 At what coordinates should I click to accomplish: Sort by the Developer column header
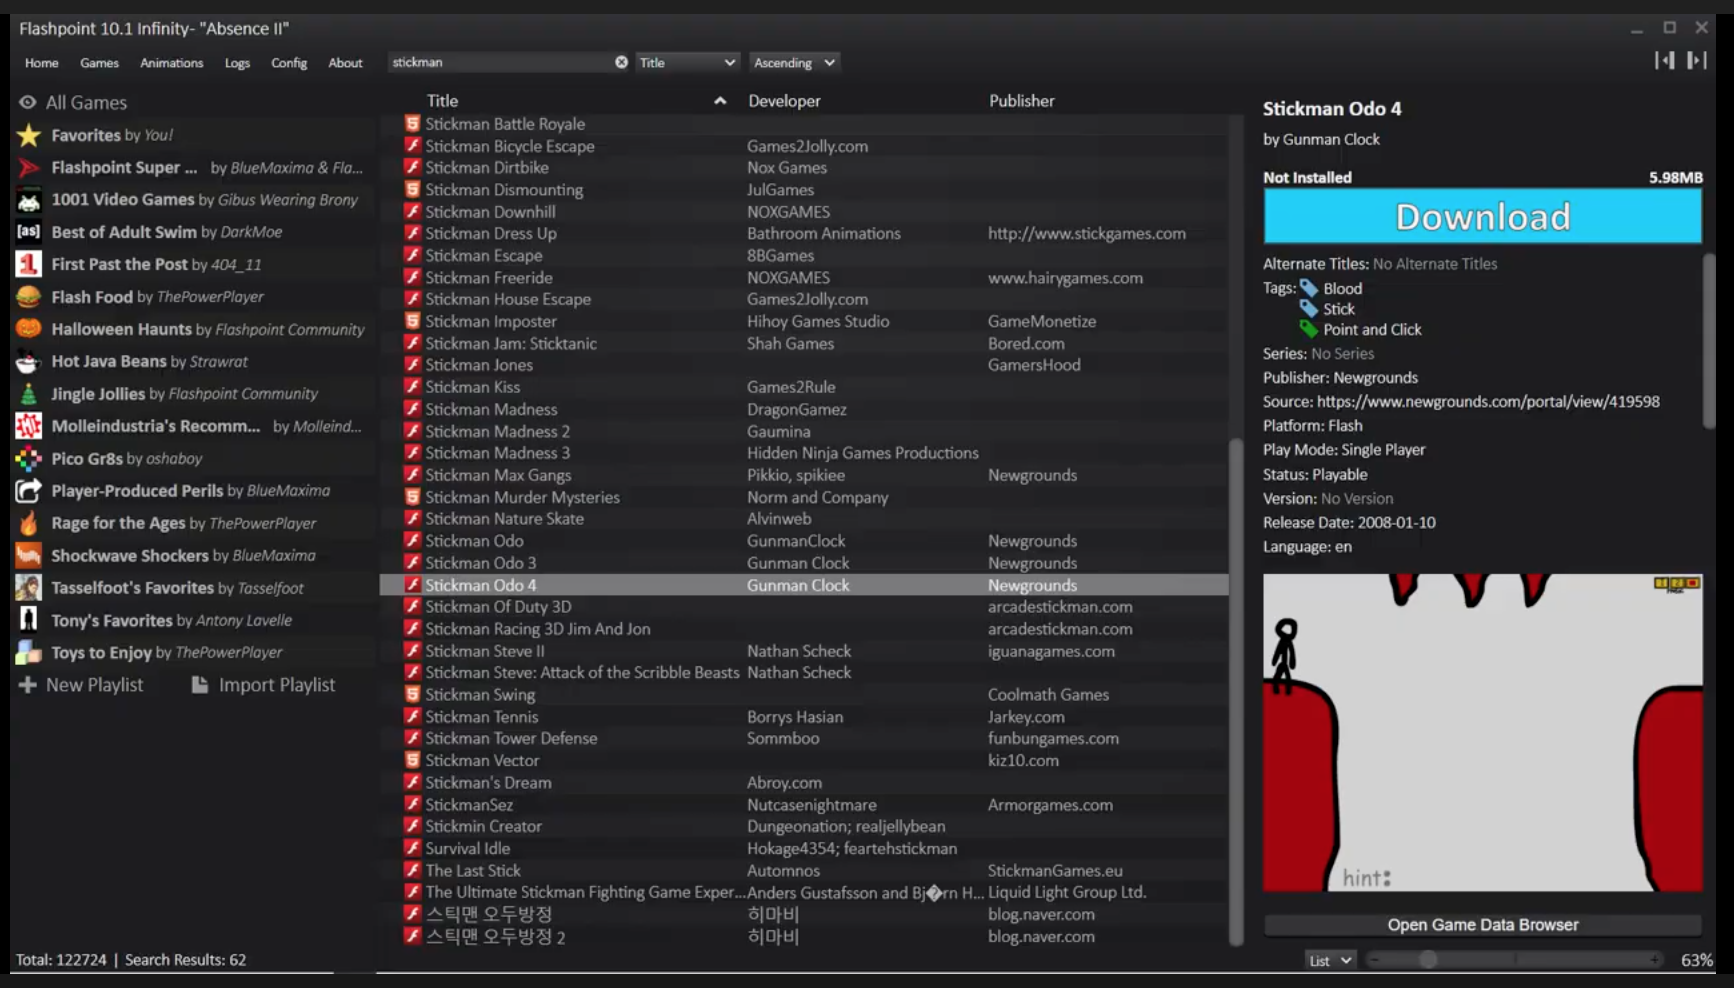tap(784, 101)
